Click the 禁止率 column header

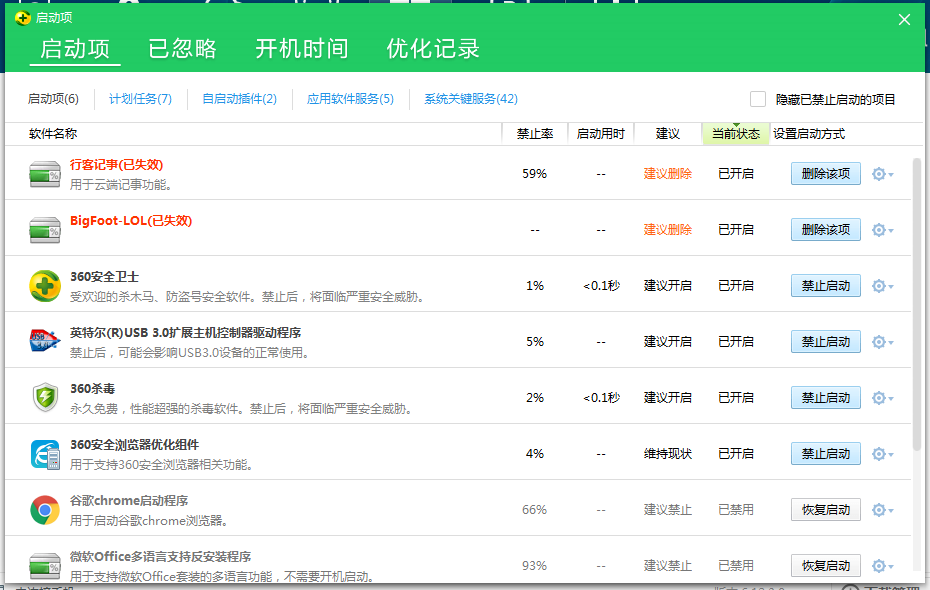tap(536, 132)
